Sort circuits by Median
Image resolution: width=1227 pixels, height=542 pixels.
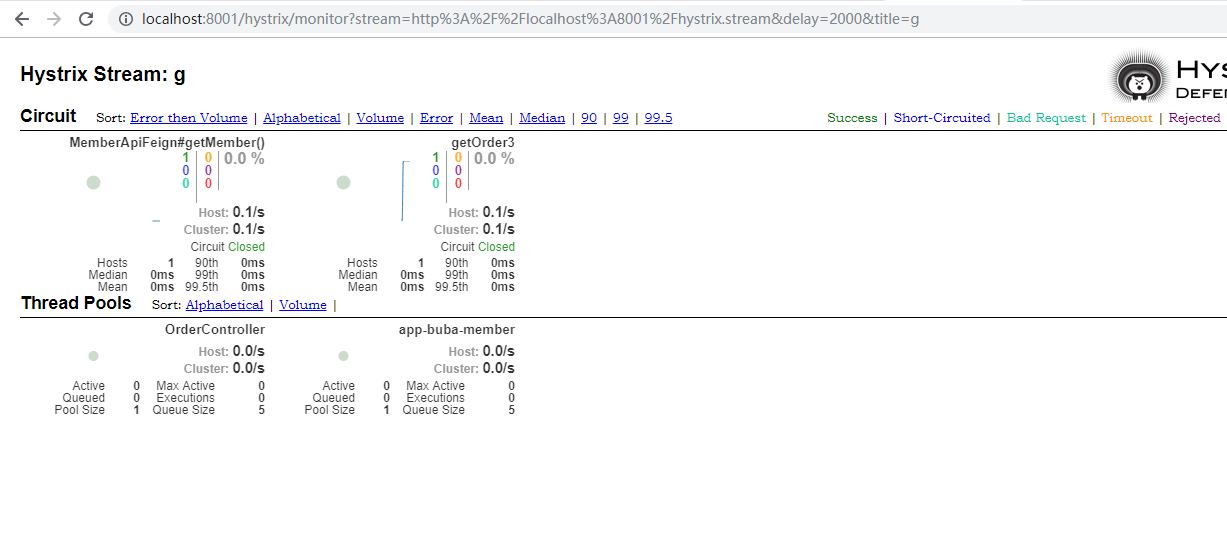(542, 118)
